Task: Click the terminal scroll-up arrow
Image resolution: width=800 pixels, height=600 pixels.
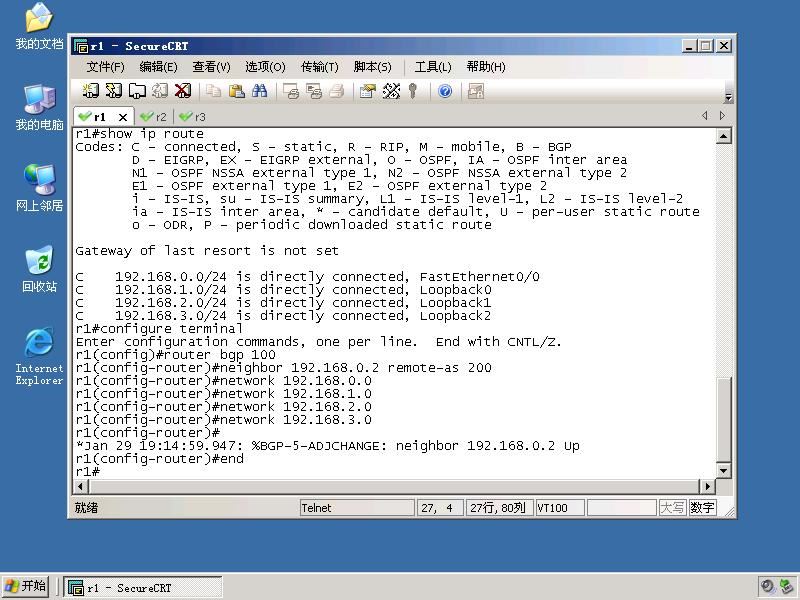Action: tap(723, 136)
